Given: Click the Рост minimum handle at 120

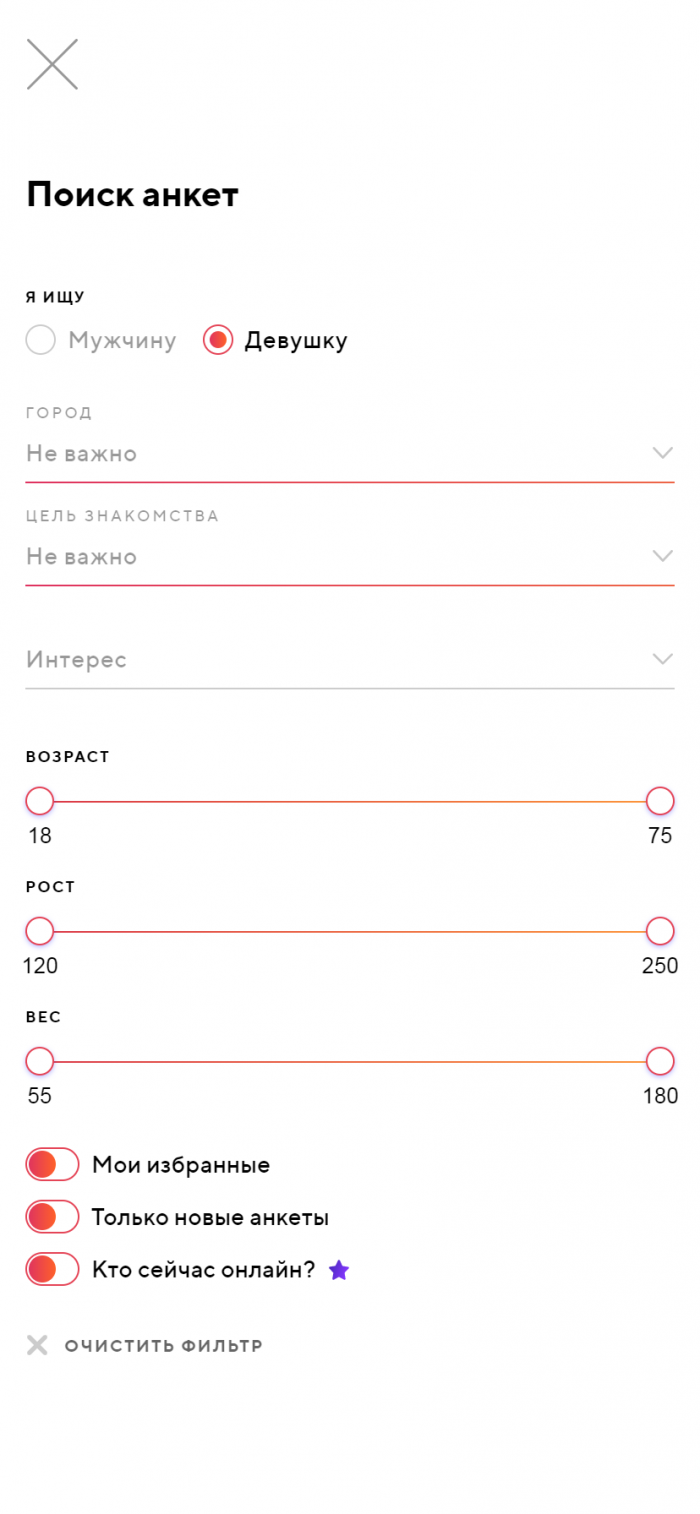Looking at the screenshot, I should pyautogui.click(x=40, y=931).
